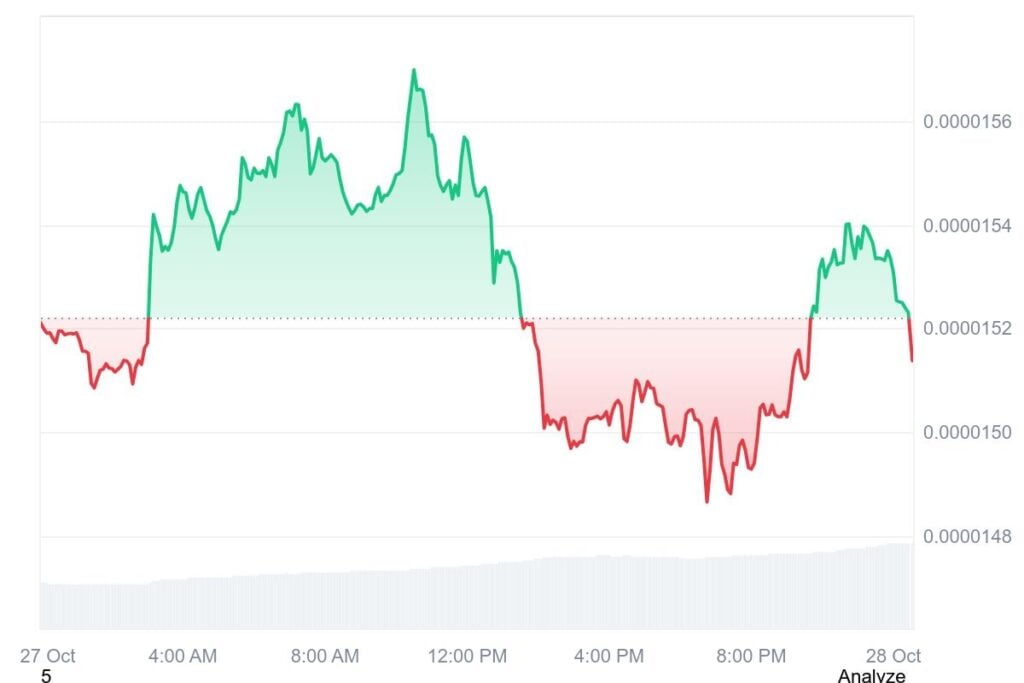Click the 0.0000148 price axis label

click(967, 537)
